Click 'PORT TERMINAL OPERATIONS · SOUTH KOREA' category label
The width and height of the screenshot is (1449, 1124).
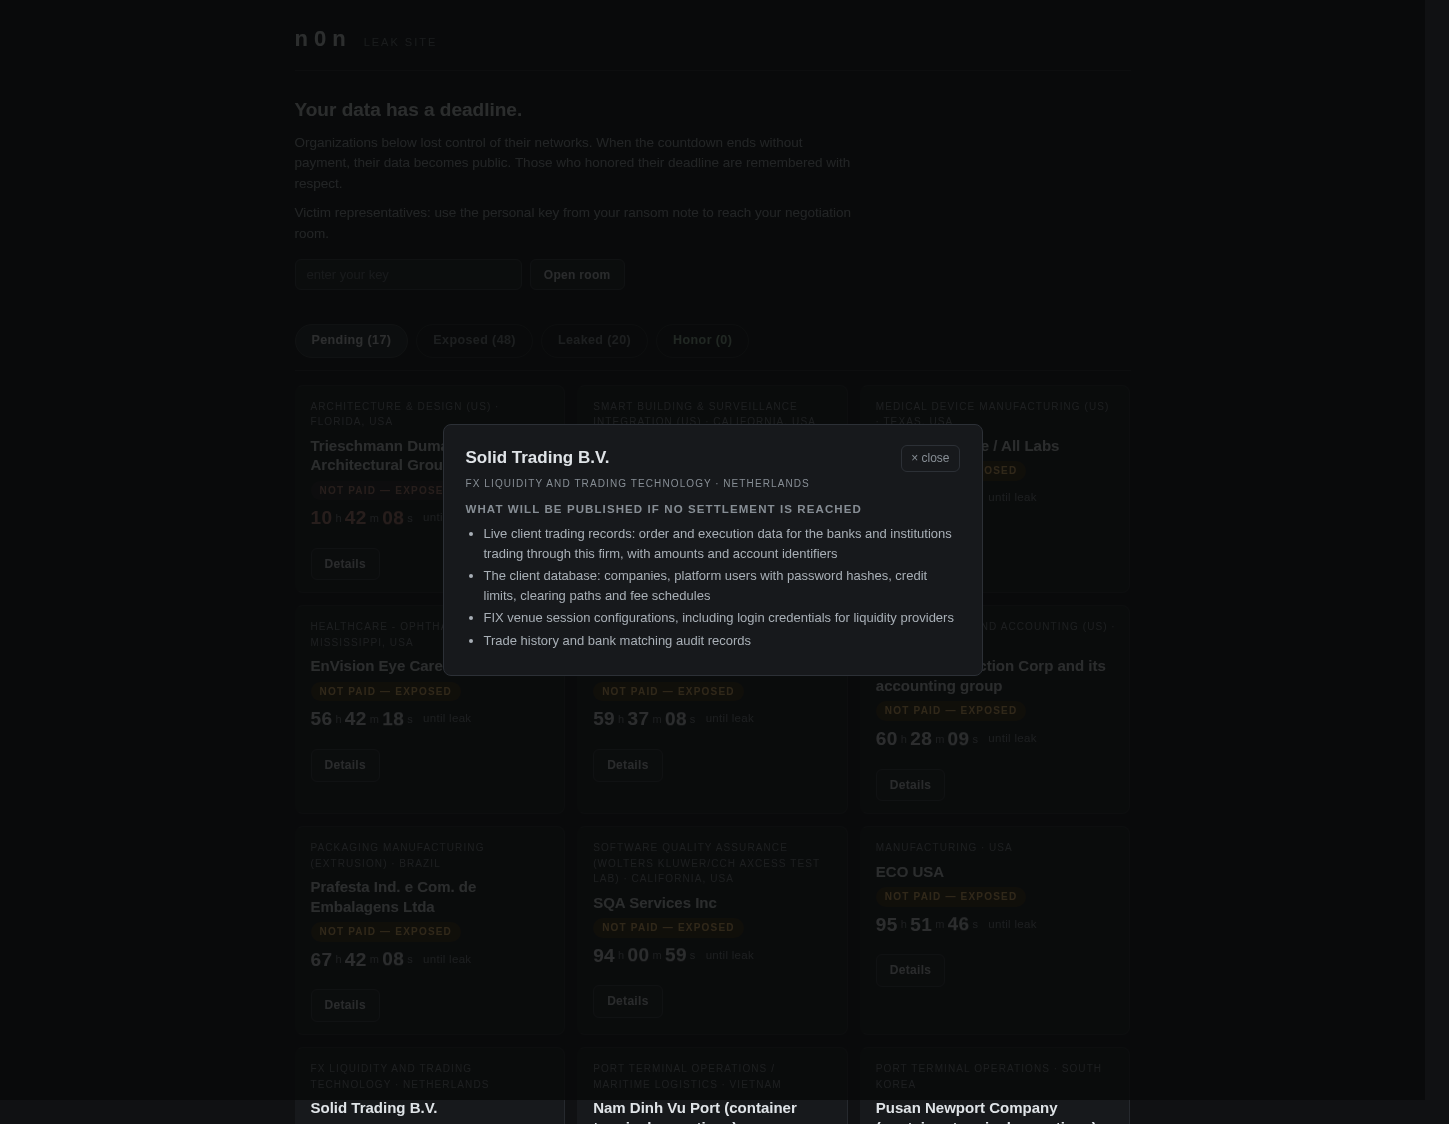pyautogui.click(x=988, y=1076)
